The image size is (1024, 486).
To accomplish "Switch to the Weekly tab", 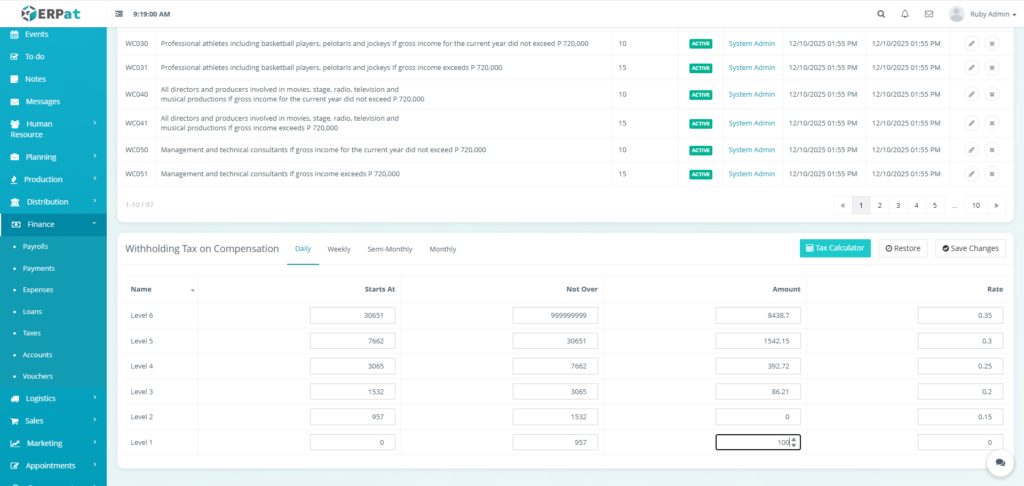I will 339,249.
